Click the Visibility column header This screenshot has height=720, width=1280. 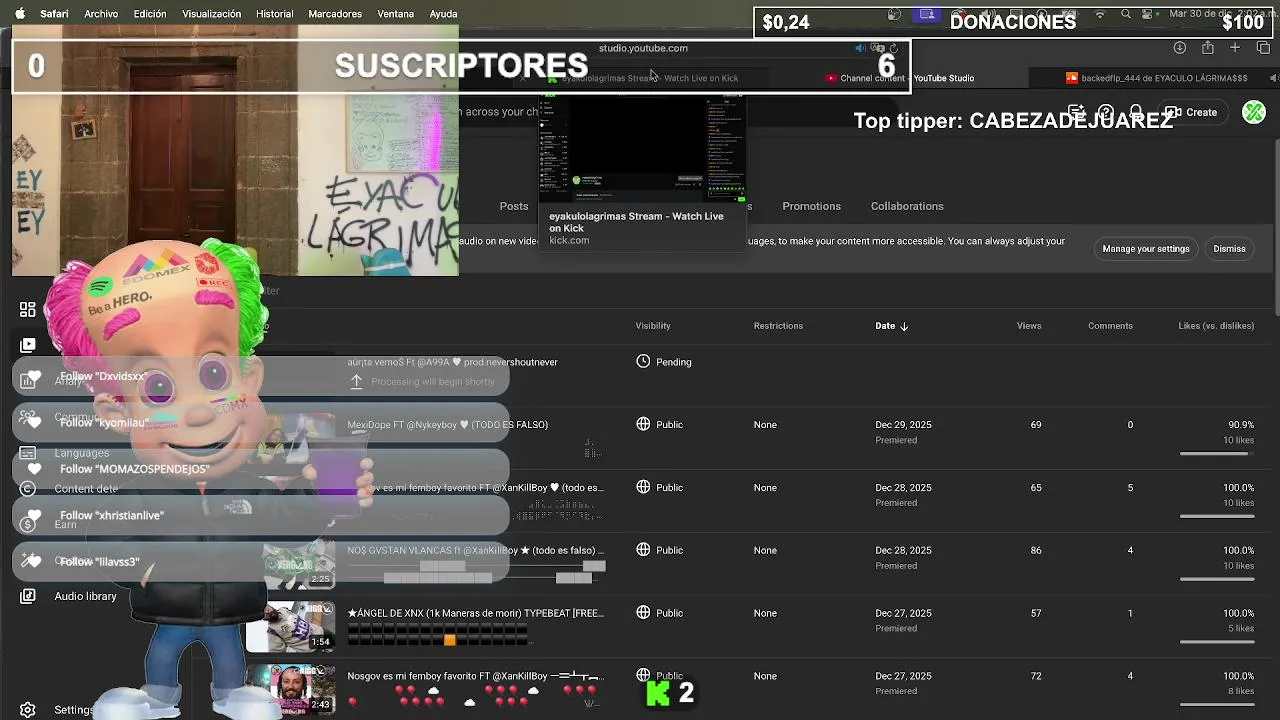(653, 326)
